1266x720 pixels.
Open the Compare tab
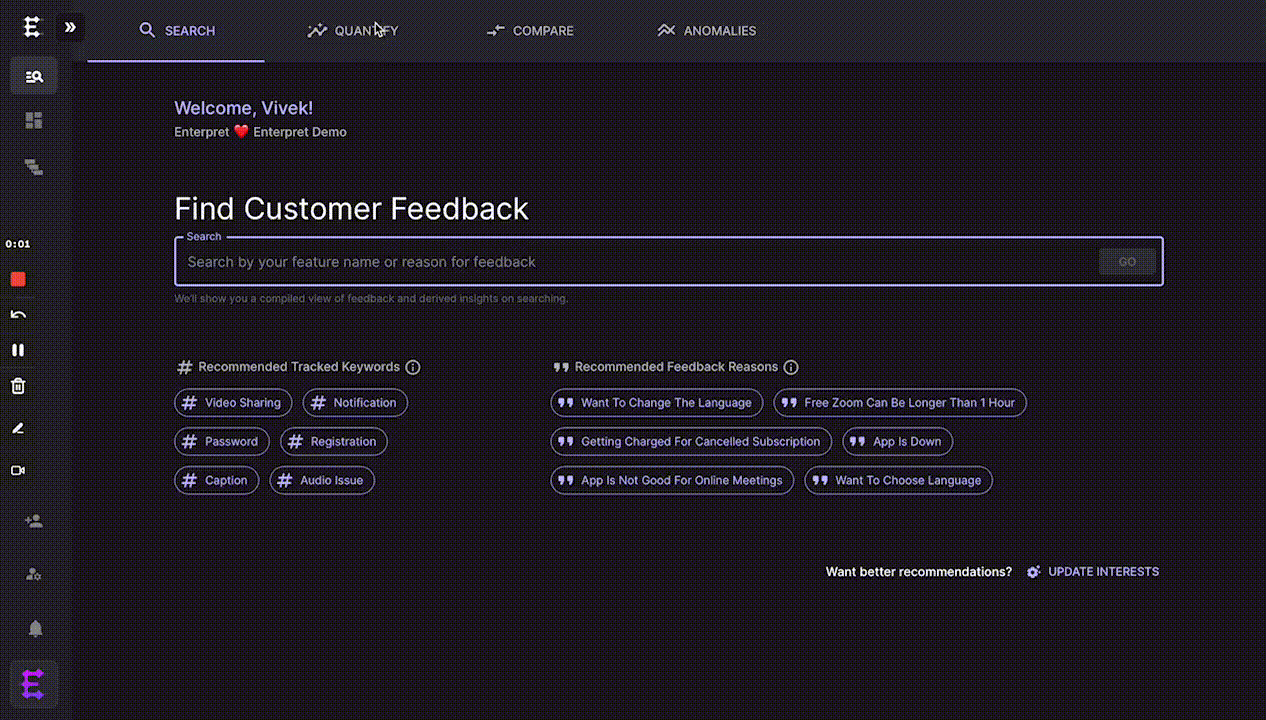click(x=530, y=31)
